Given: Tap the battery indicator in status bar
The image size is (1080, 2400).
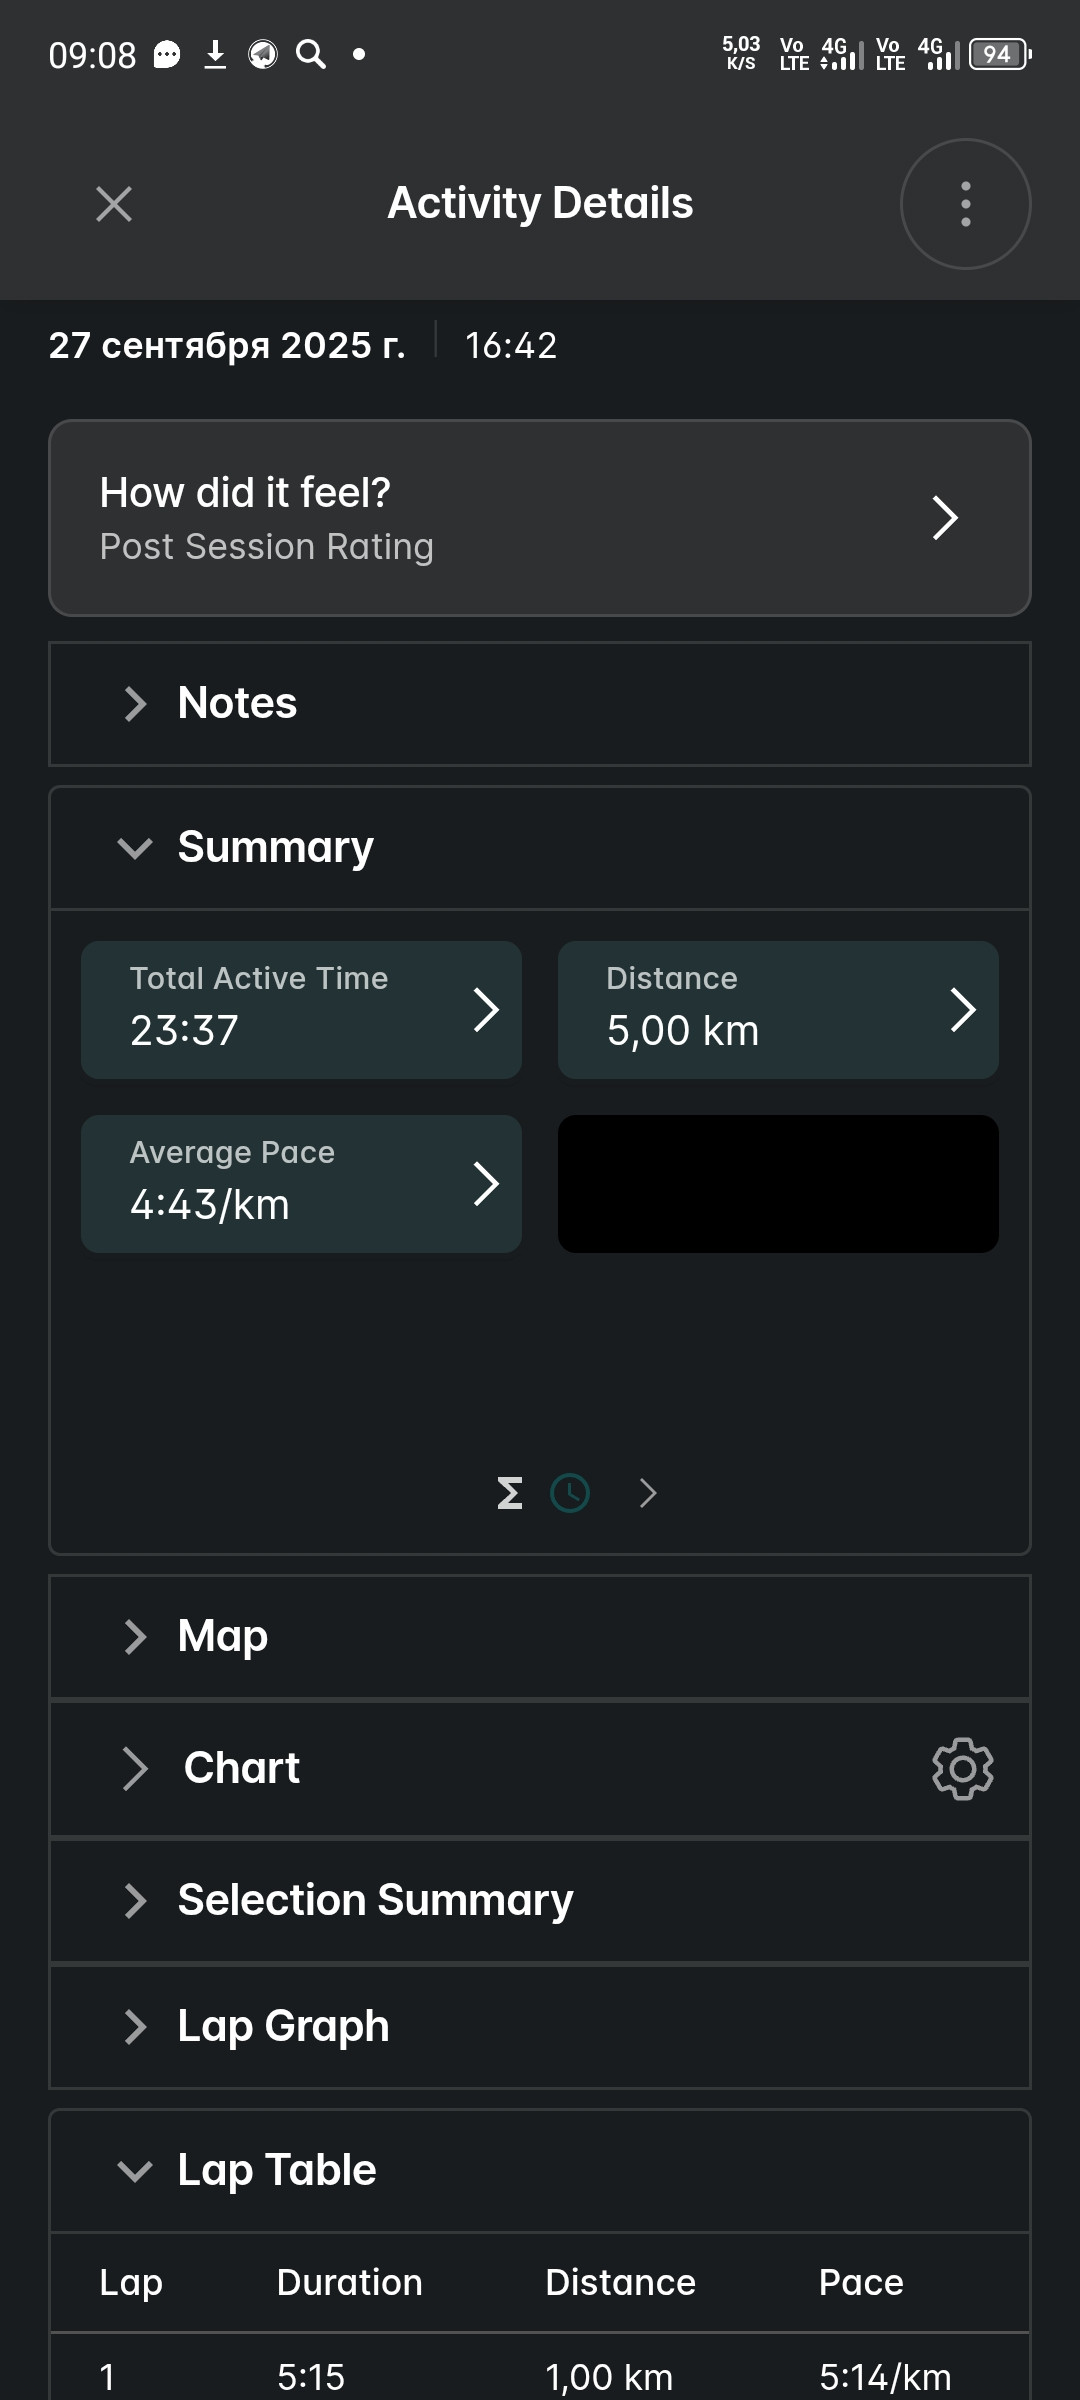Looking at the screenshot, I should (1000, 54).
